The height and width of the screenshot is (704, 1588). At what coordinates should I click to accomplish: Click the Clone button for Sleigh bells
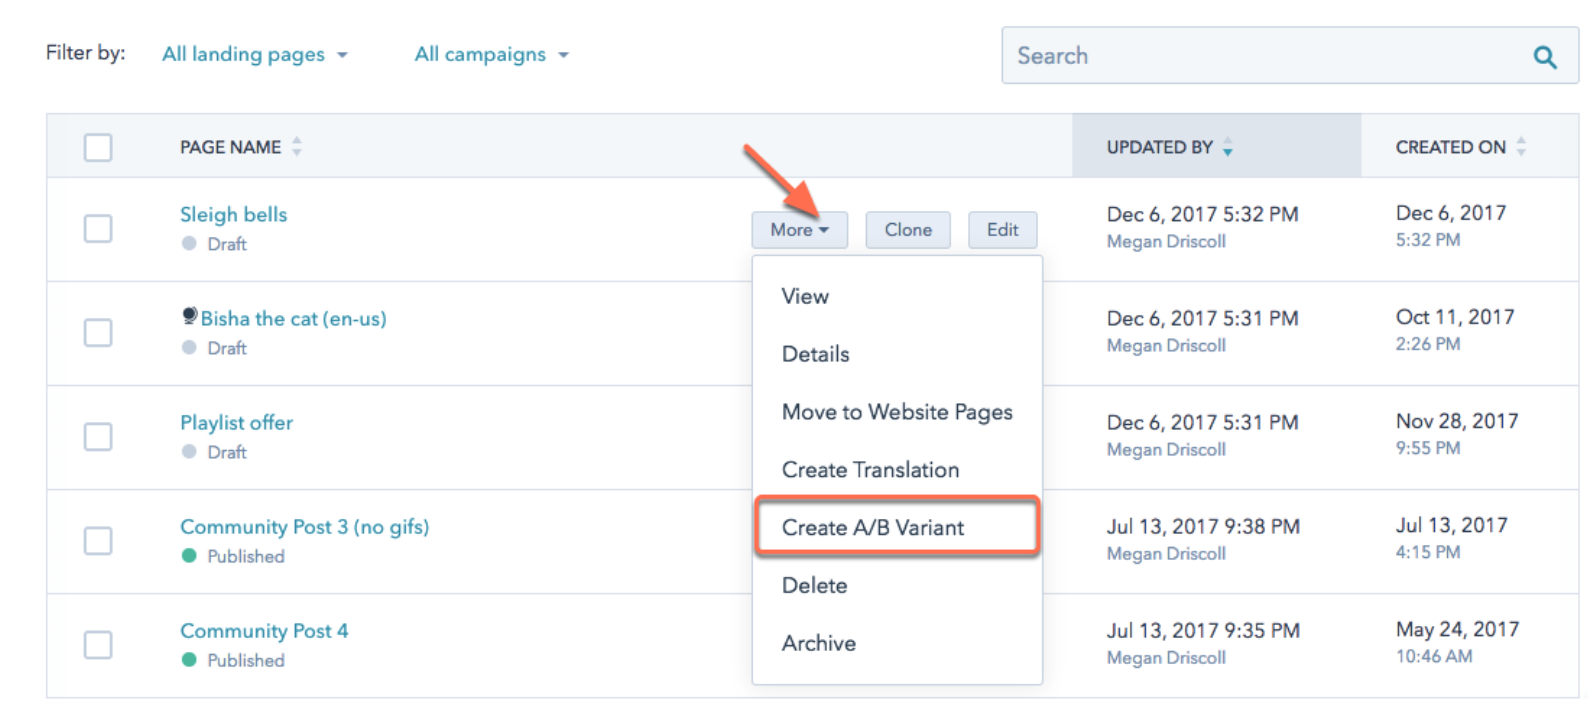point(908,230)
